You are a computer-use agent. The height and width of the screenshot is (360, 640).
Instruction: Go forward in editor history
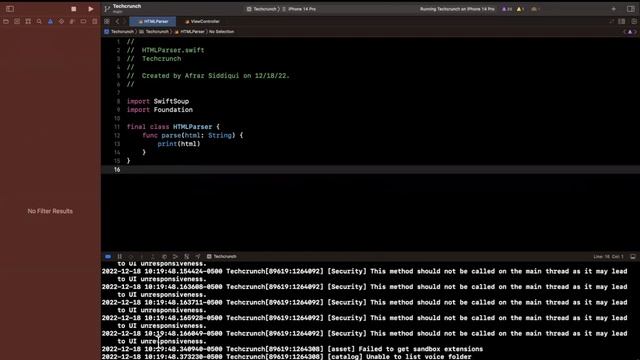pos(125,21)
